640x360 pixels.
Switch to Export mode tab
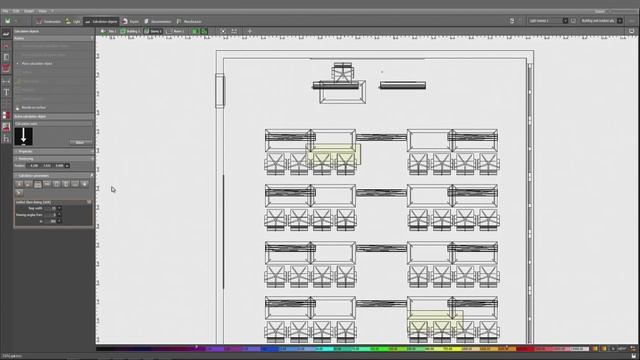[x=131, y=21]
